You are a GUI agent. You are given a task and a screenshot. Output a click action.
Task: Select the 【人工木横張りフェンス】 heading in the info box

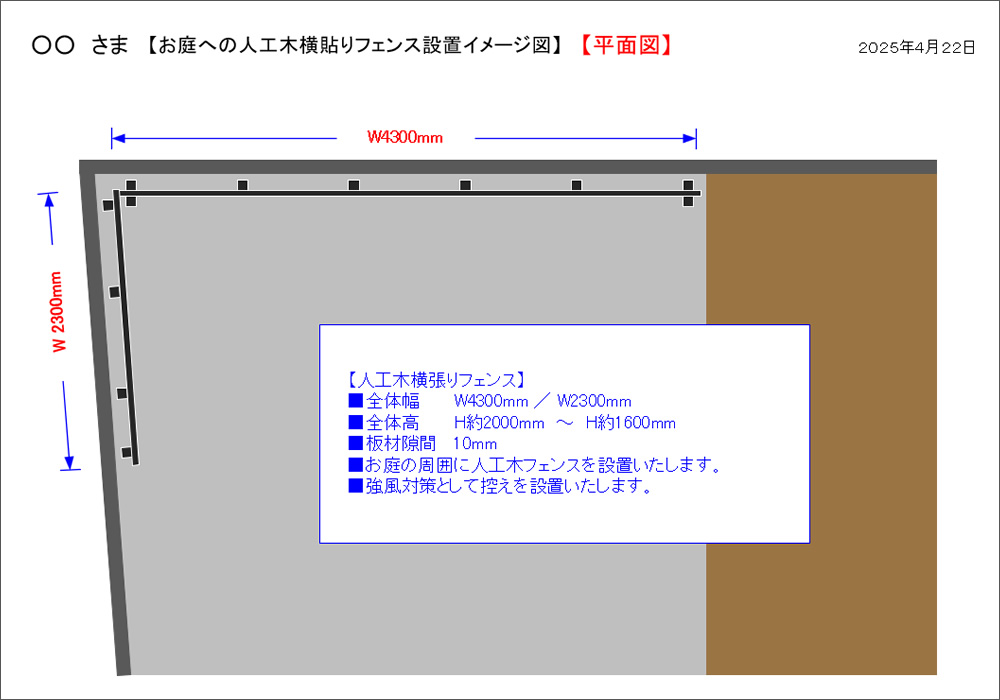[437, 380]
